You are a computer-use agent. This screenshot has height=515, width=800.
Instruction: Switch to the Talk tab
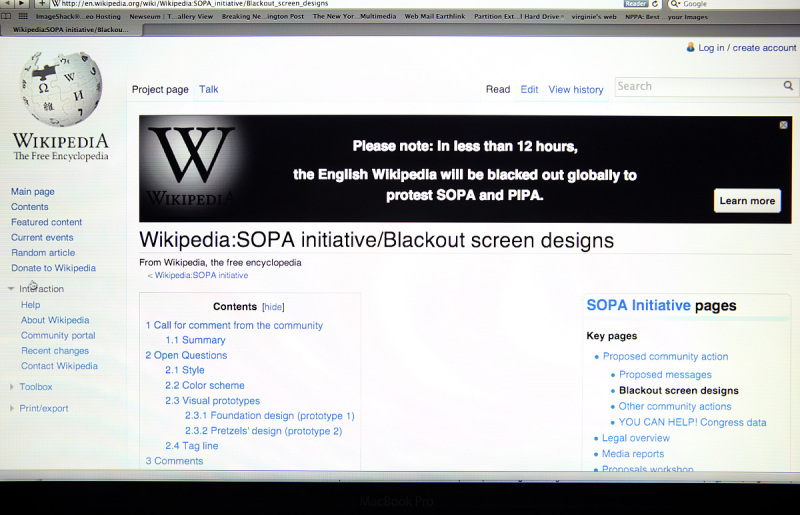pyautogui.click(x=208, y=89)
